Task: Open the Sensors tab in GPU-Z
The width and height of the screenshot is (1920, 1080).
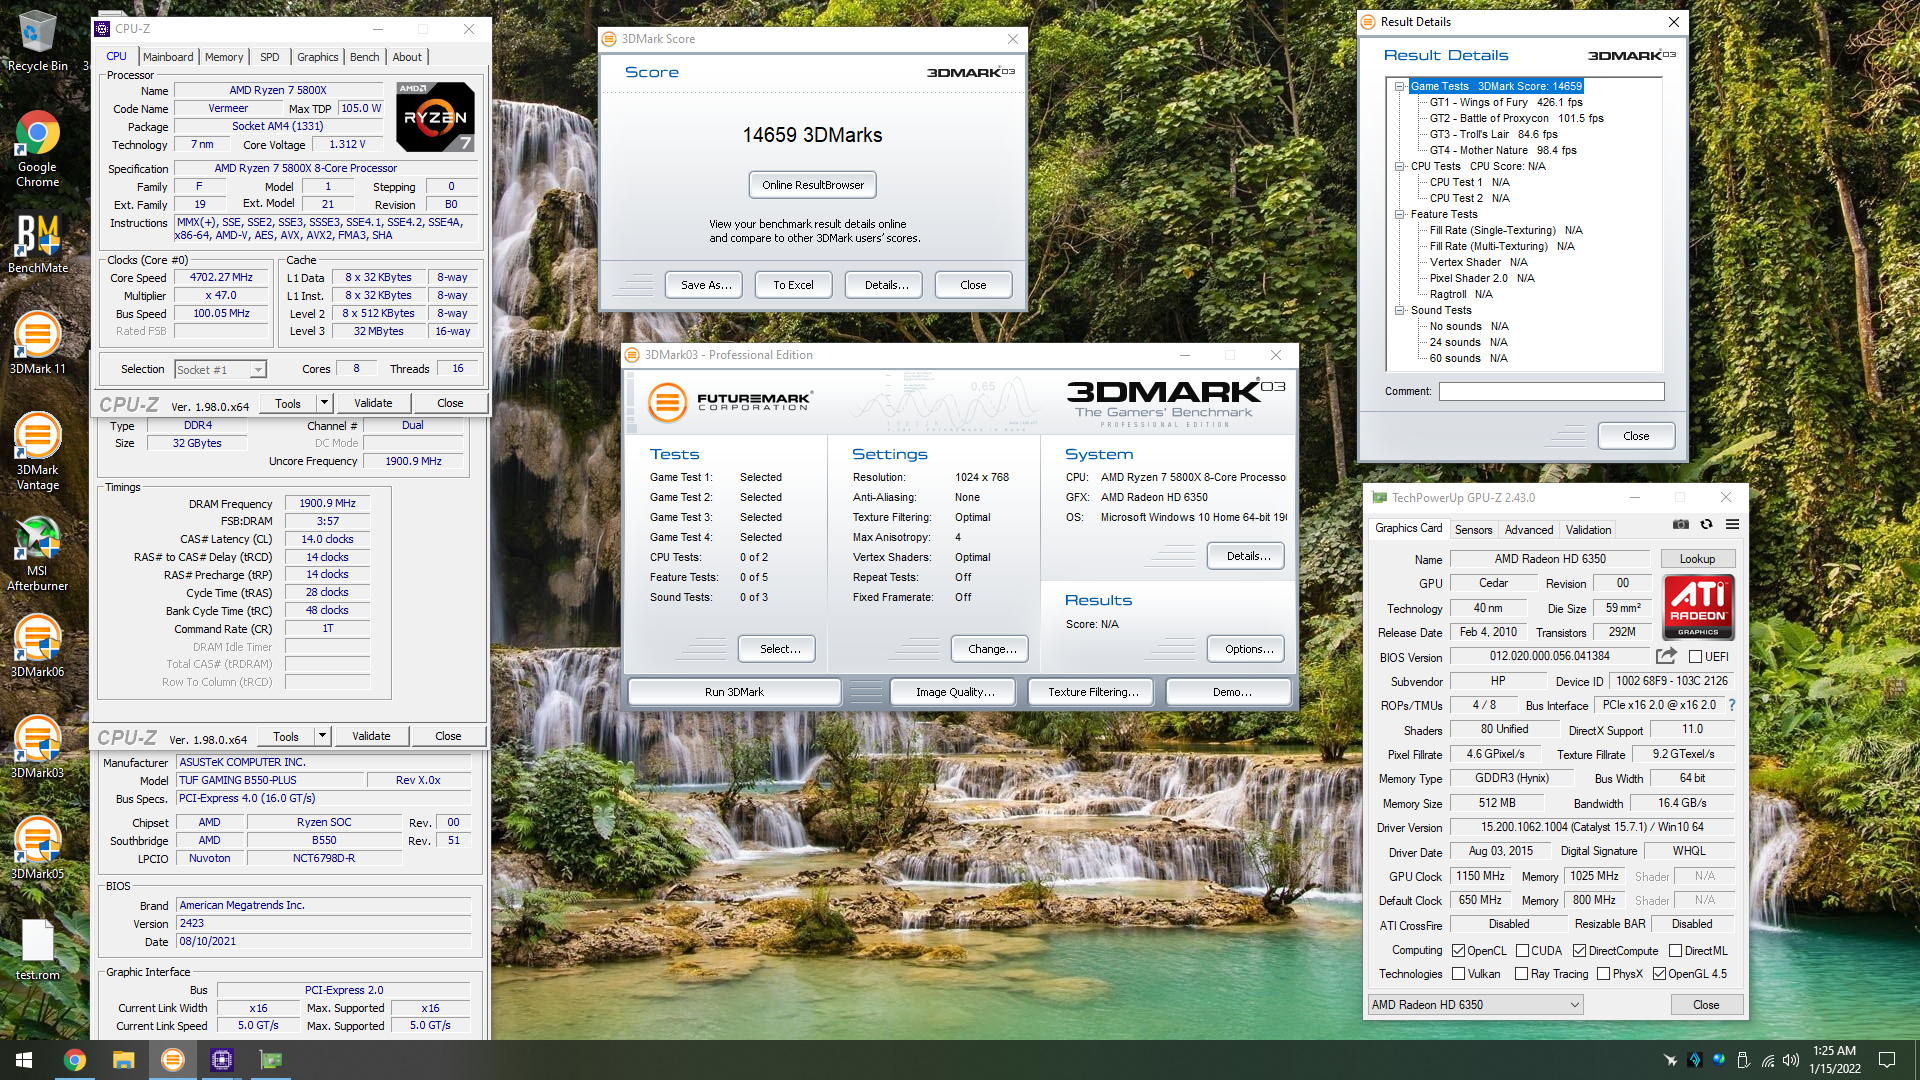Action: point(1473,530)
